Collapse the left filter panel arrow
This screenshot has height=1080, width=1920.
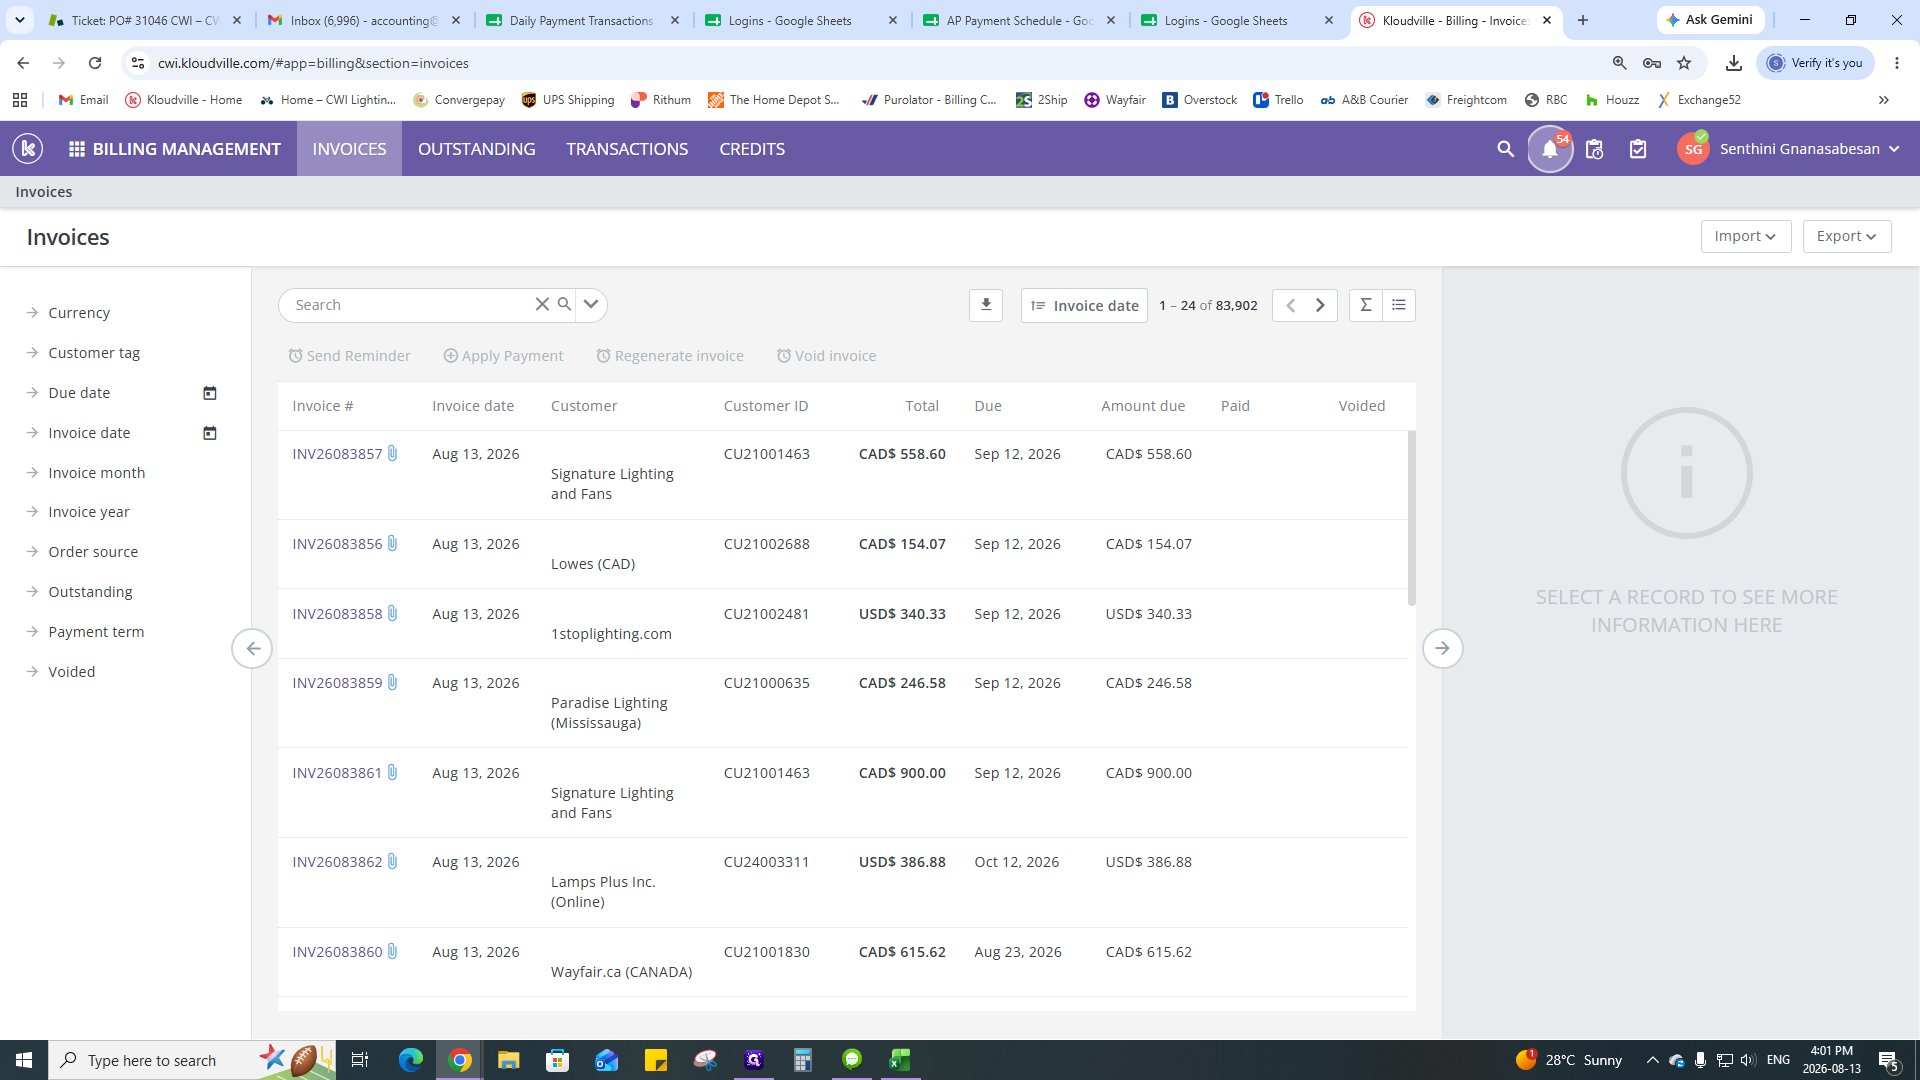click(x=252, y=648)
